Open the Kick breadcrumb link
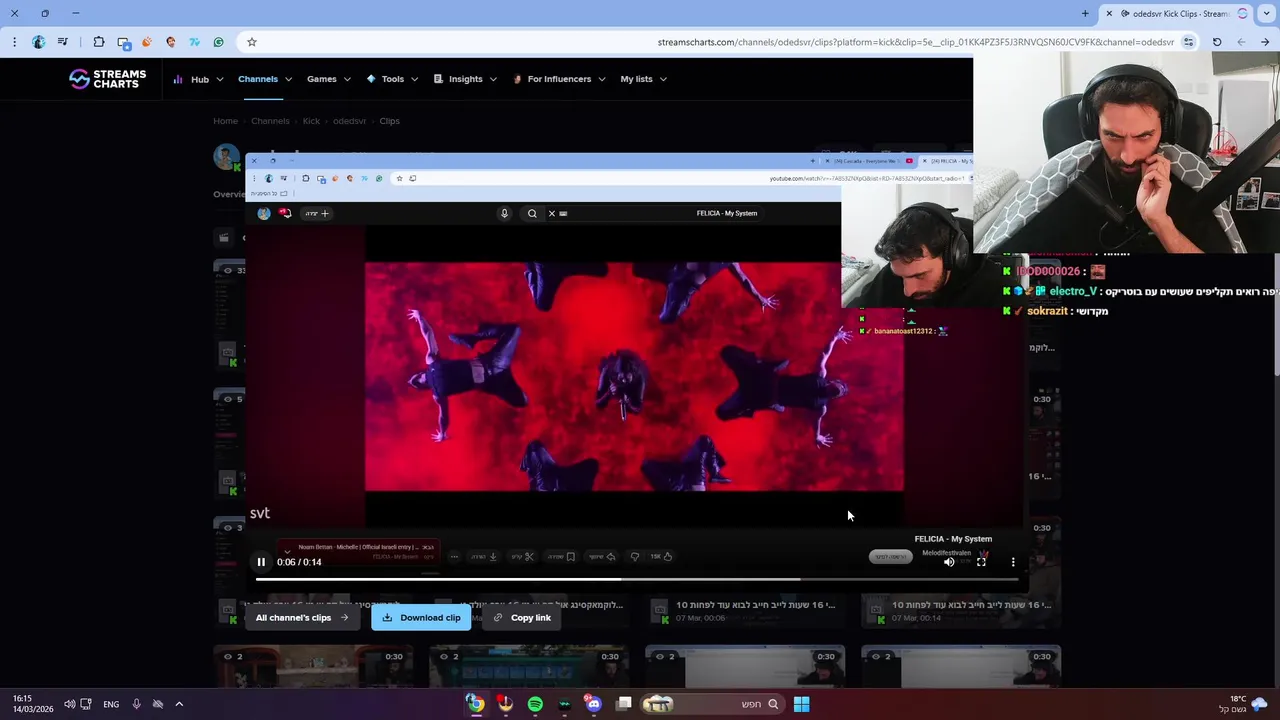The image size is (1280, 720). click(311, 121)
